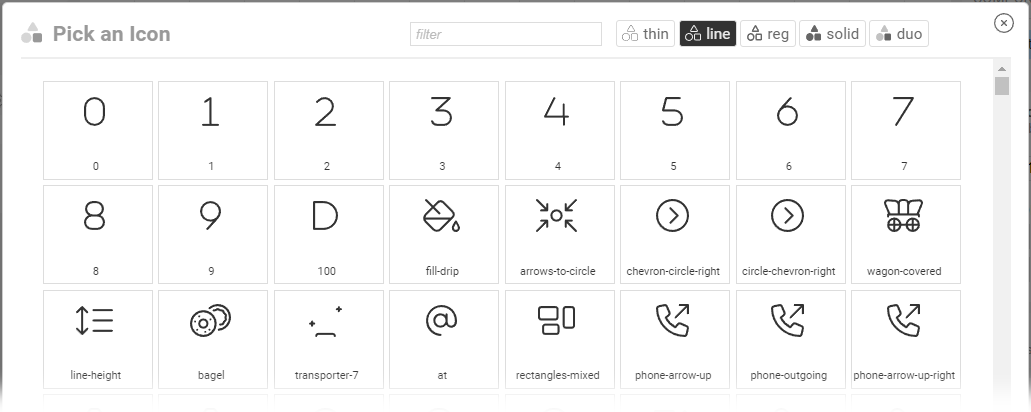Screen dimensions: 1031x412
Task: Pick the number 3 icon
Action: point(444,130)
